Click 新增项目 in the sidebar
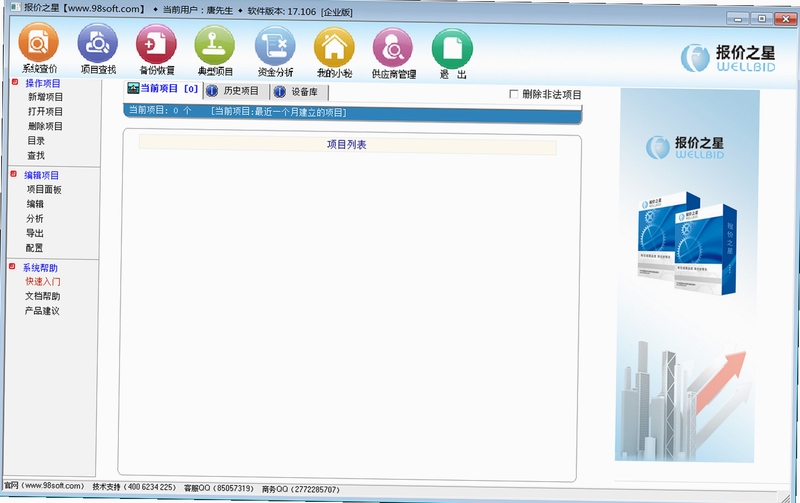Viewport: 800px width, 503px height. (45, 97)
